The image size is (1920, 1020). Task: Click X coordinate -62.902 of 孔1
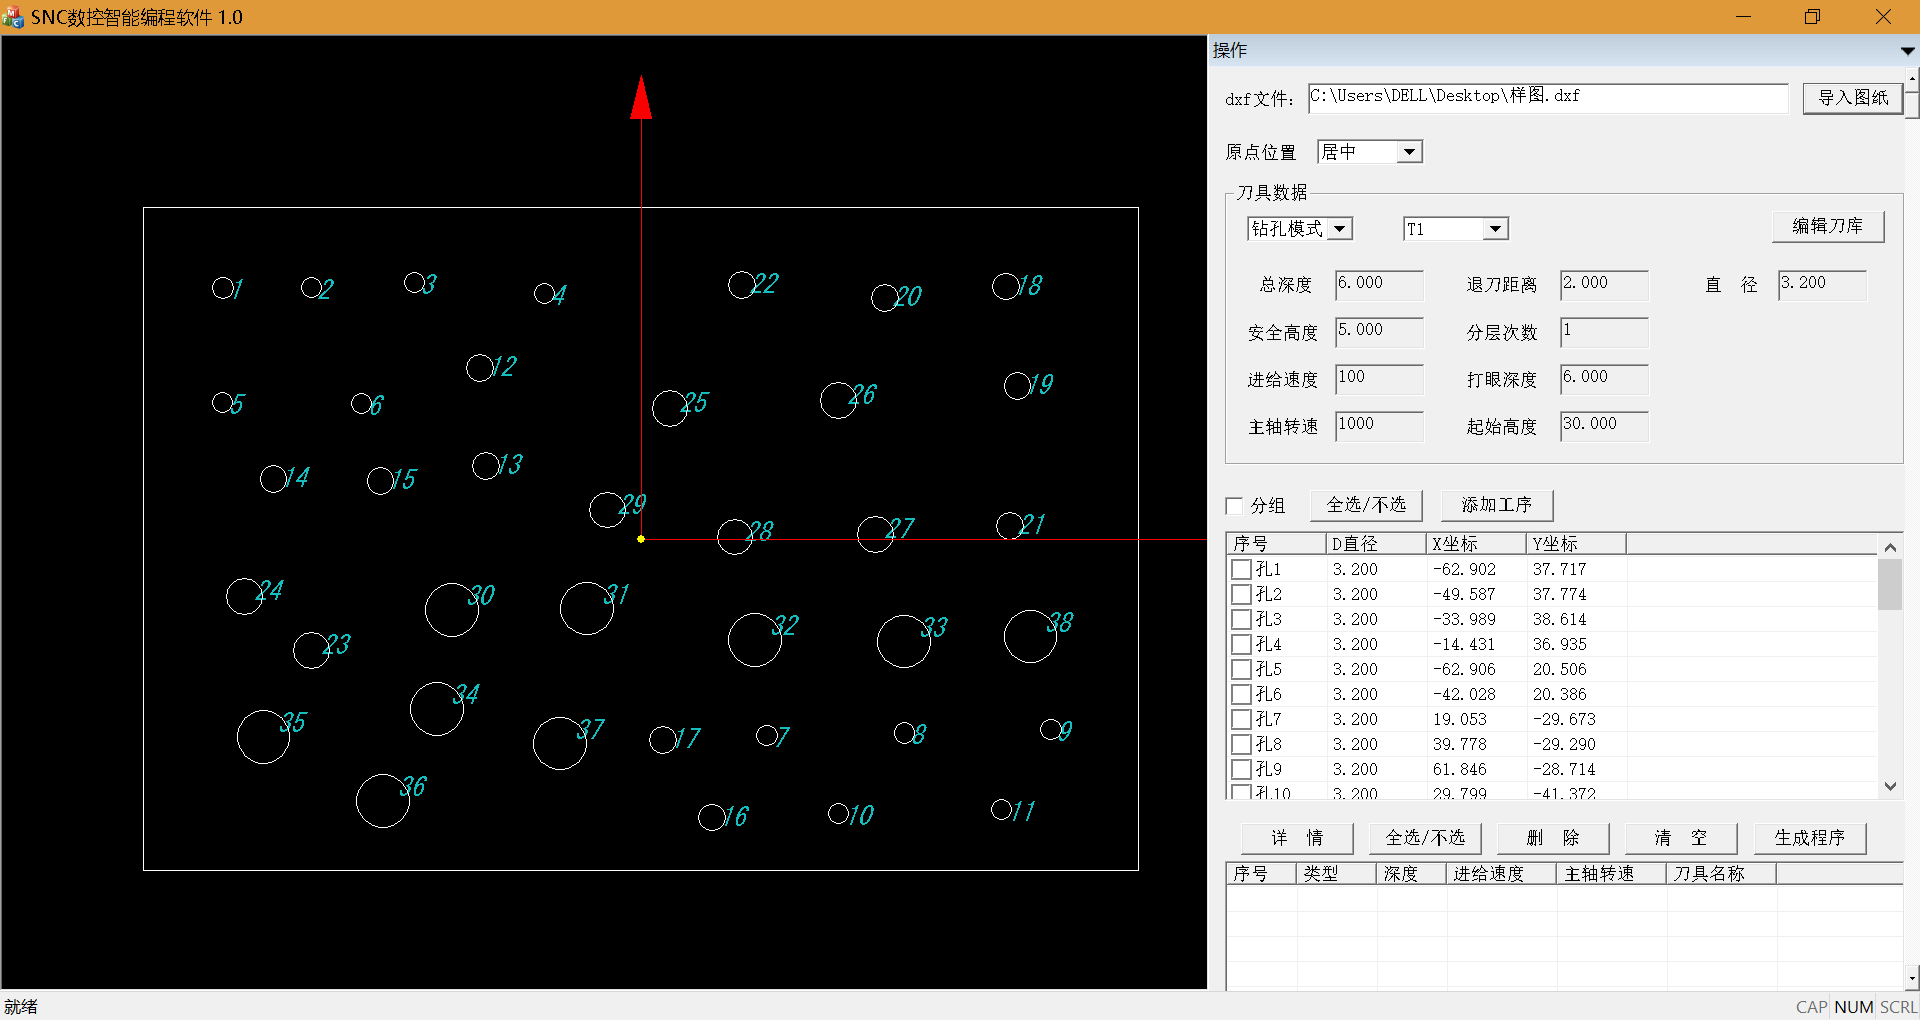point(1465,569)
